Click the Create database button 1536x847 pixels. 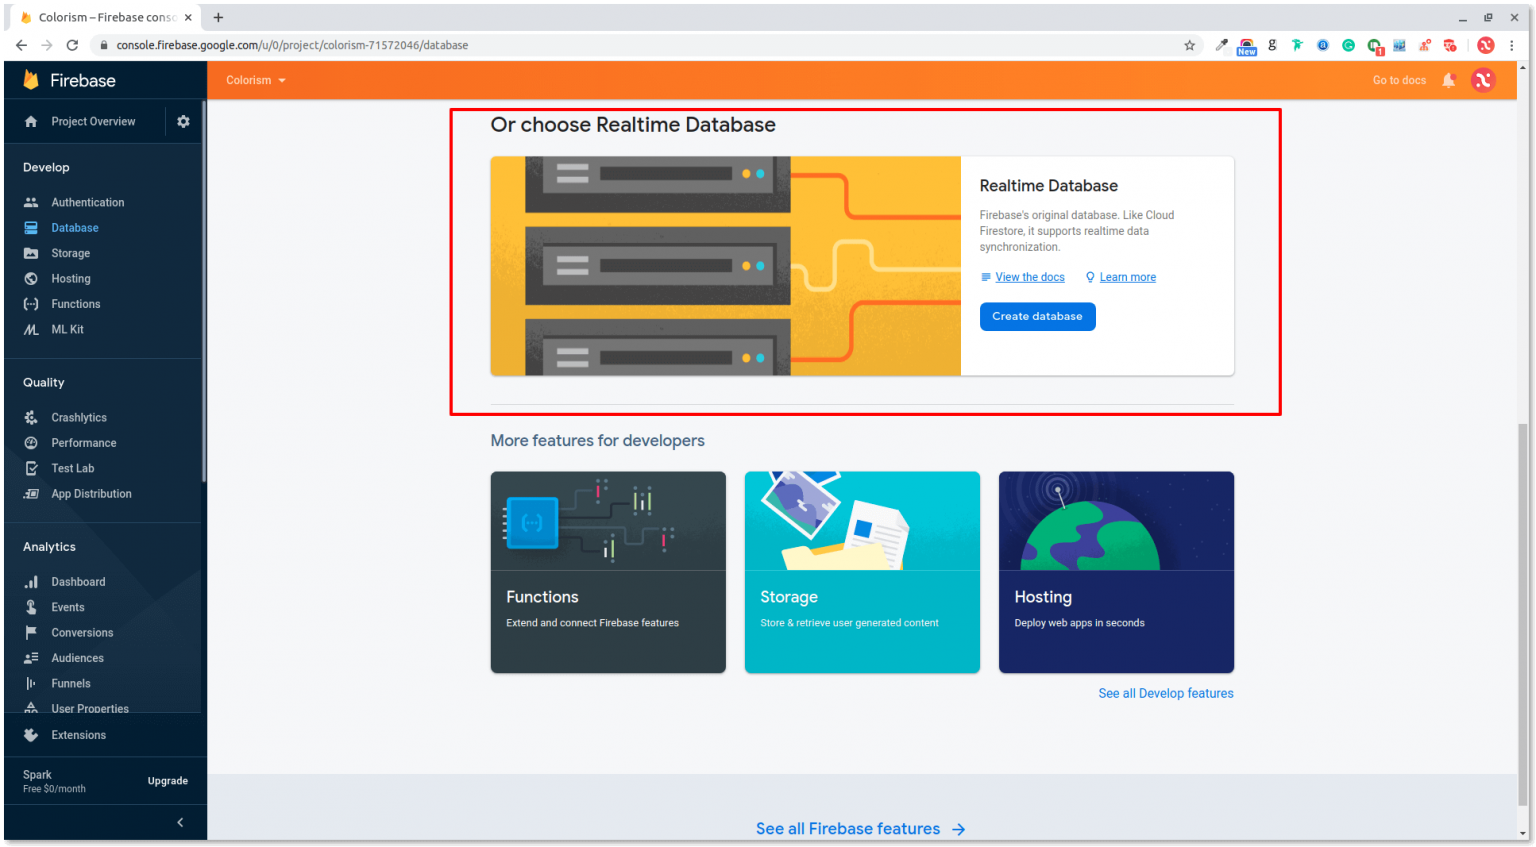click(1037, 316)
